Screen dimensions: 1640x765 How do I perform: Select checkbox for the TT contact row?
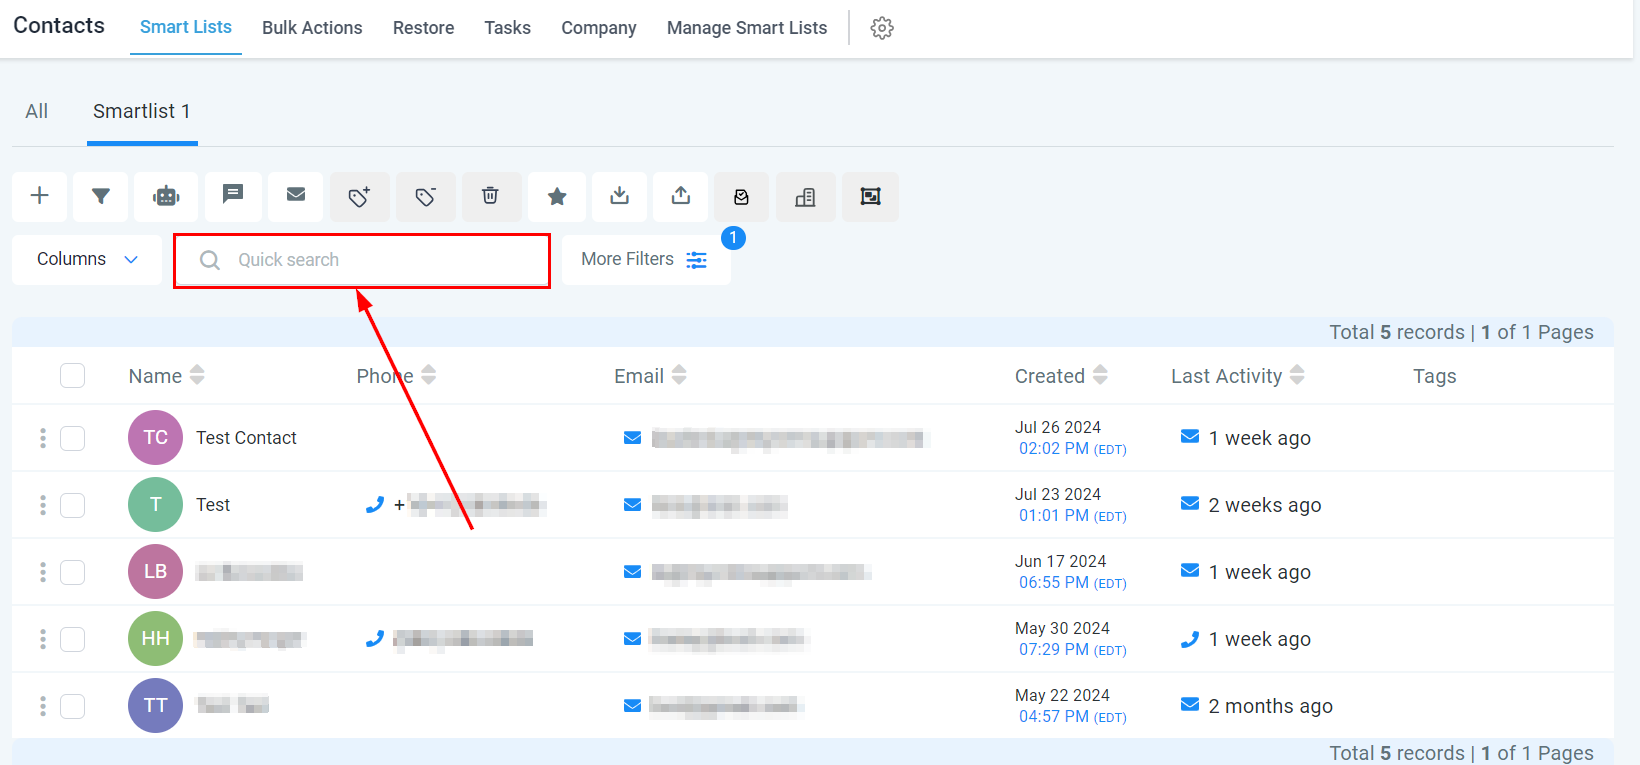[x=72, y=706]
